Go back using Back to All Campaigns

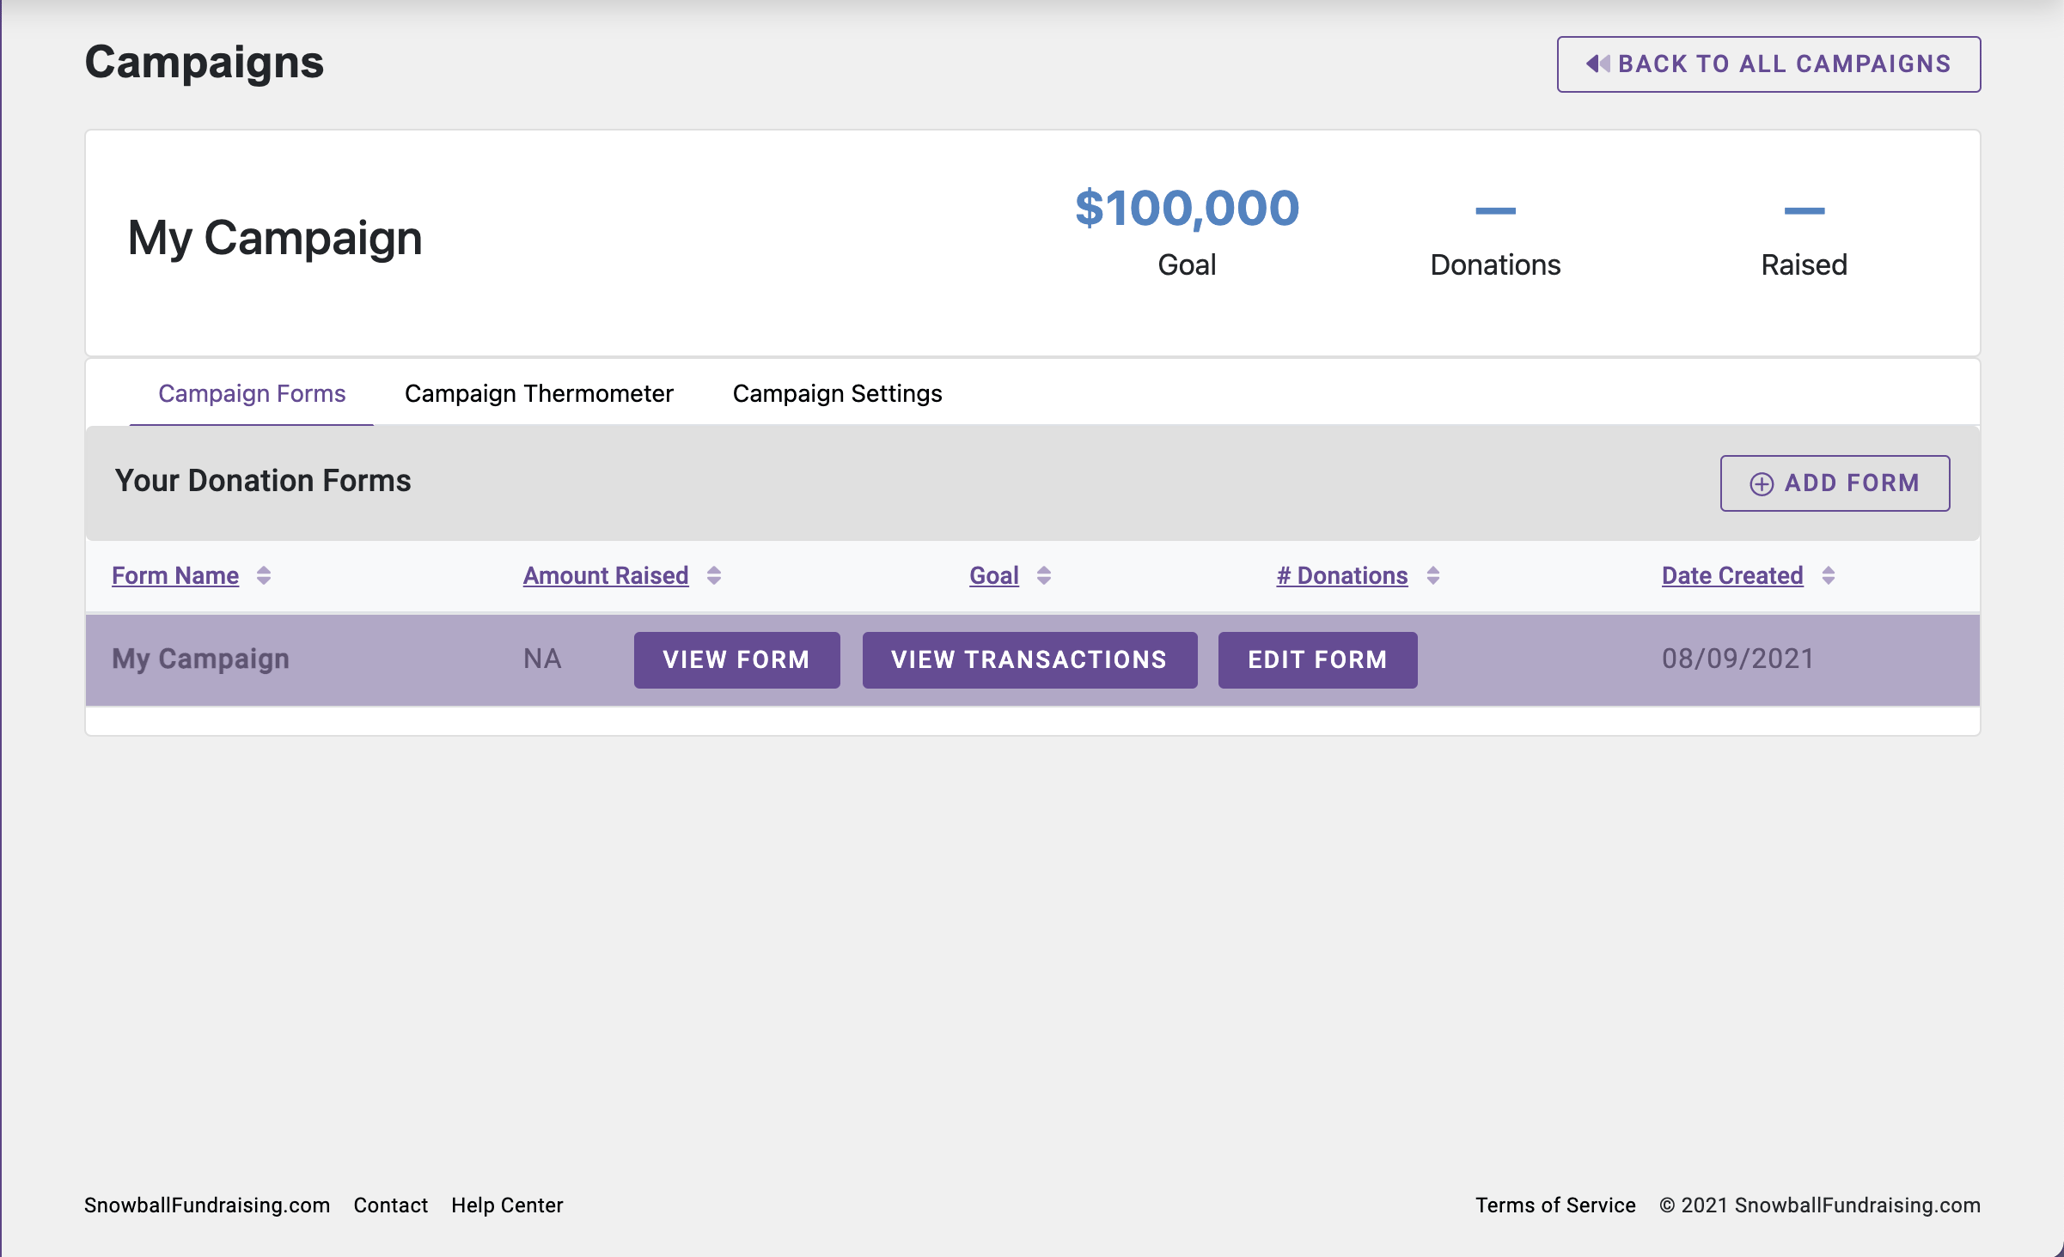point(1768,63)
